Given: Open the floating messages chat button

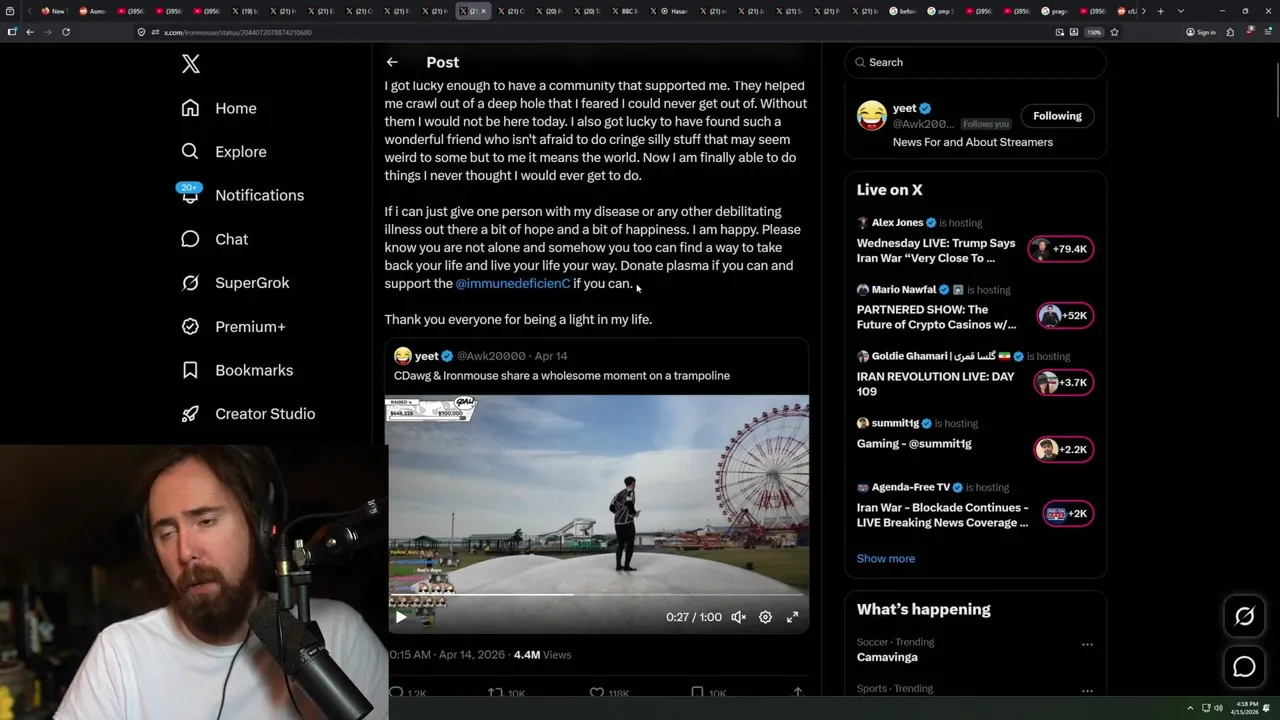Looking at the screenshot, I should (x=1244, y=667).
